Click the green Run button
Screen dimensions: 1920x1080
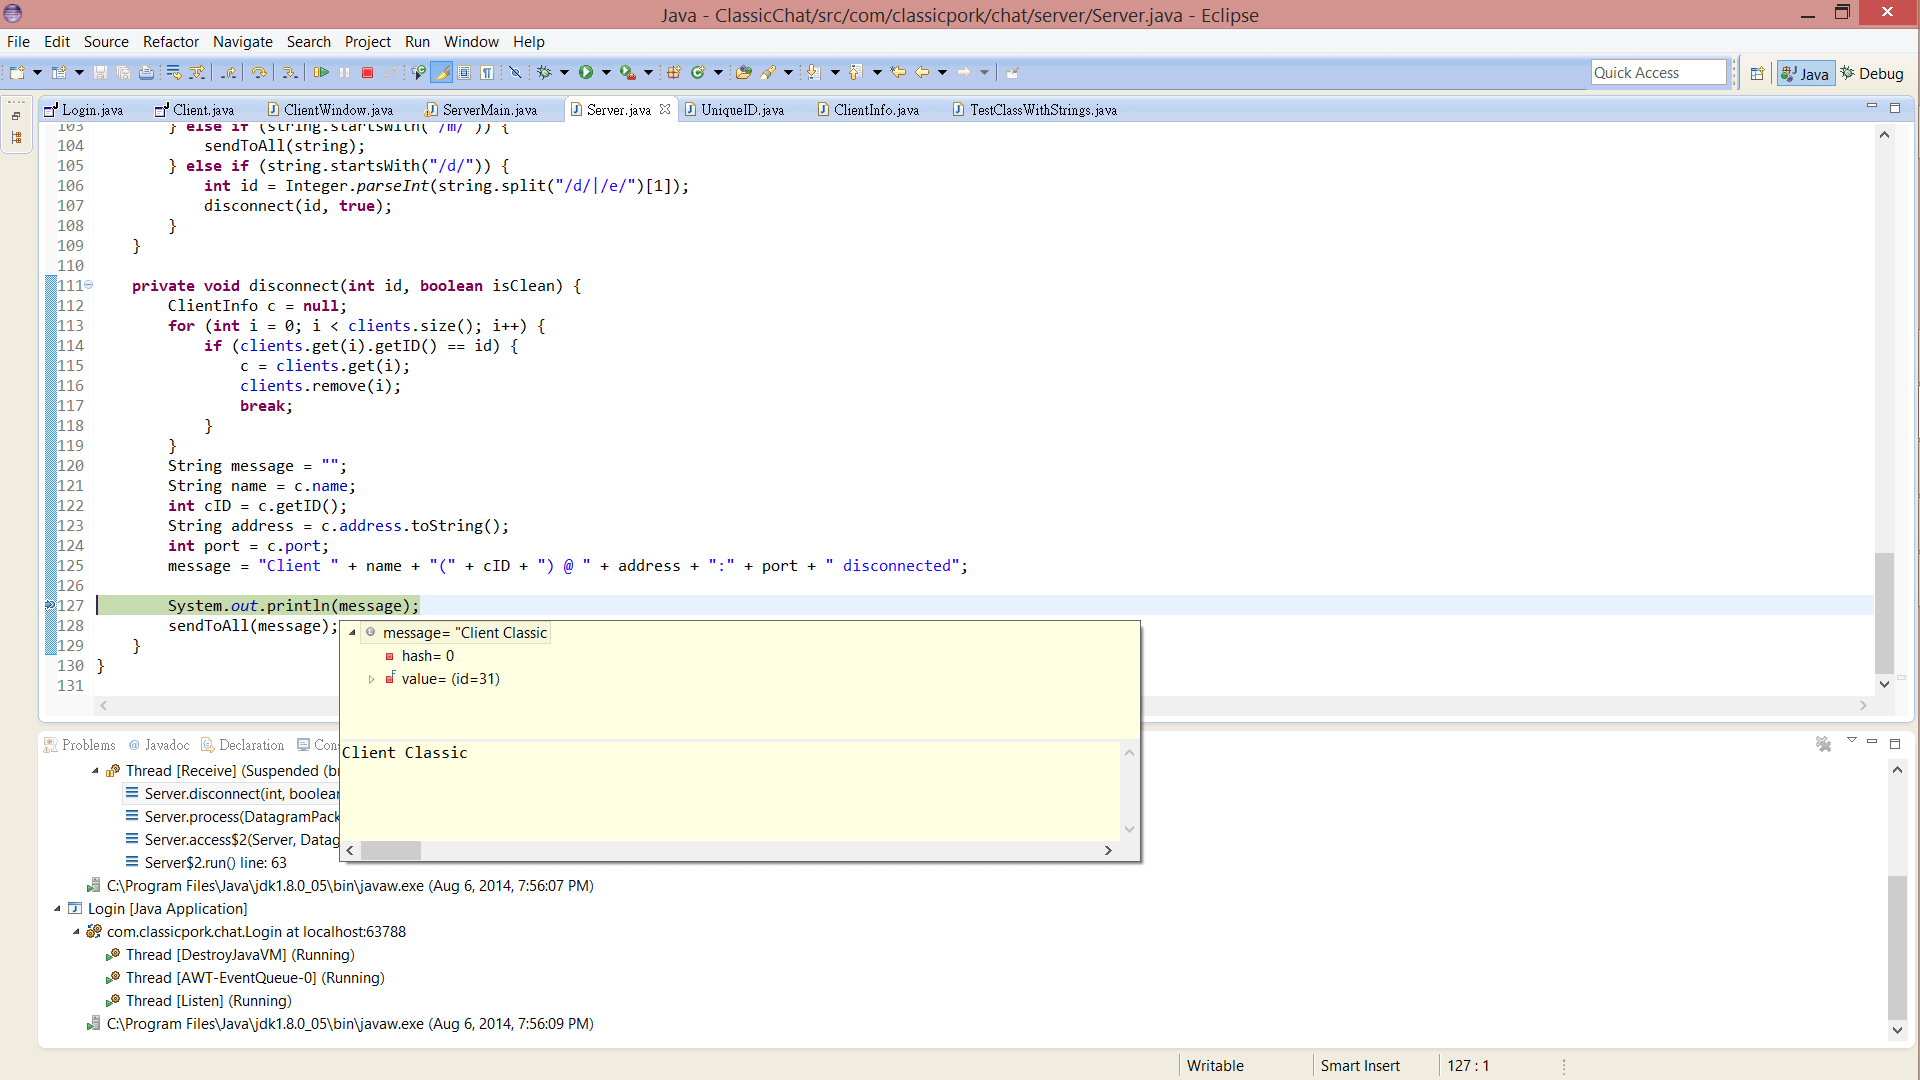(586, 72)
